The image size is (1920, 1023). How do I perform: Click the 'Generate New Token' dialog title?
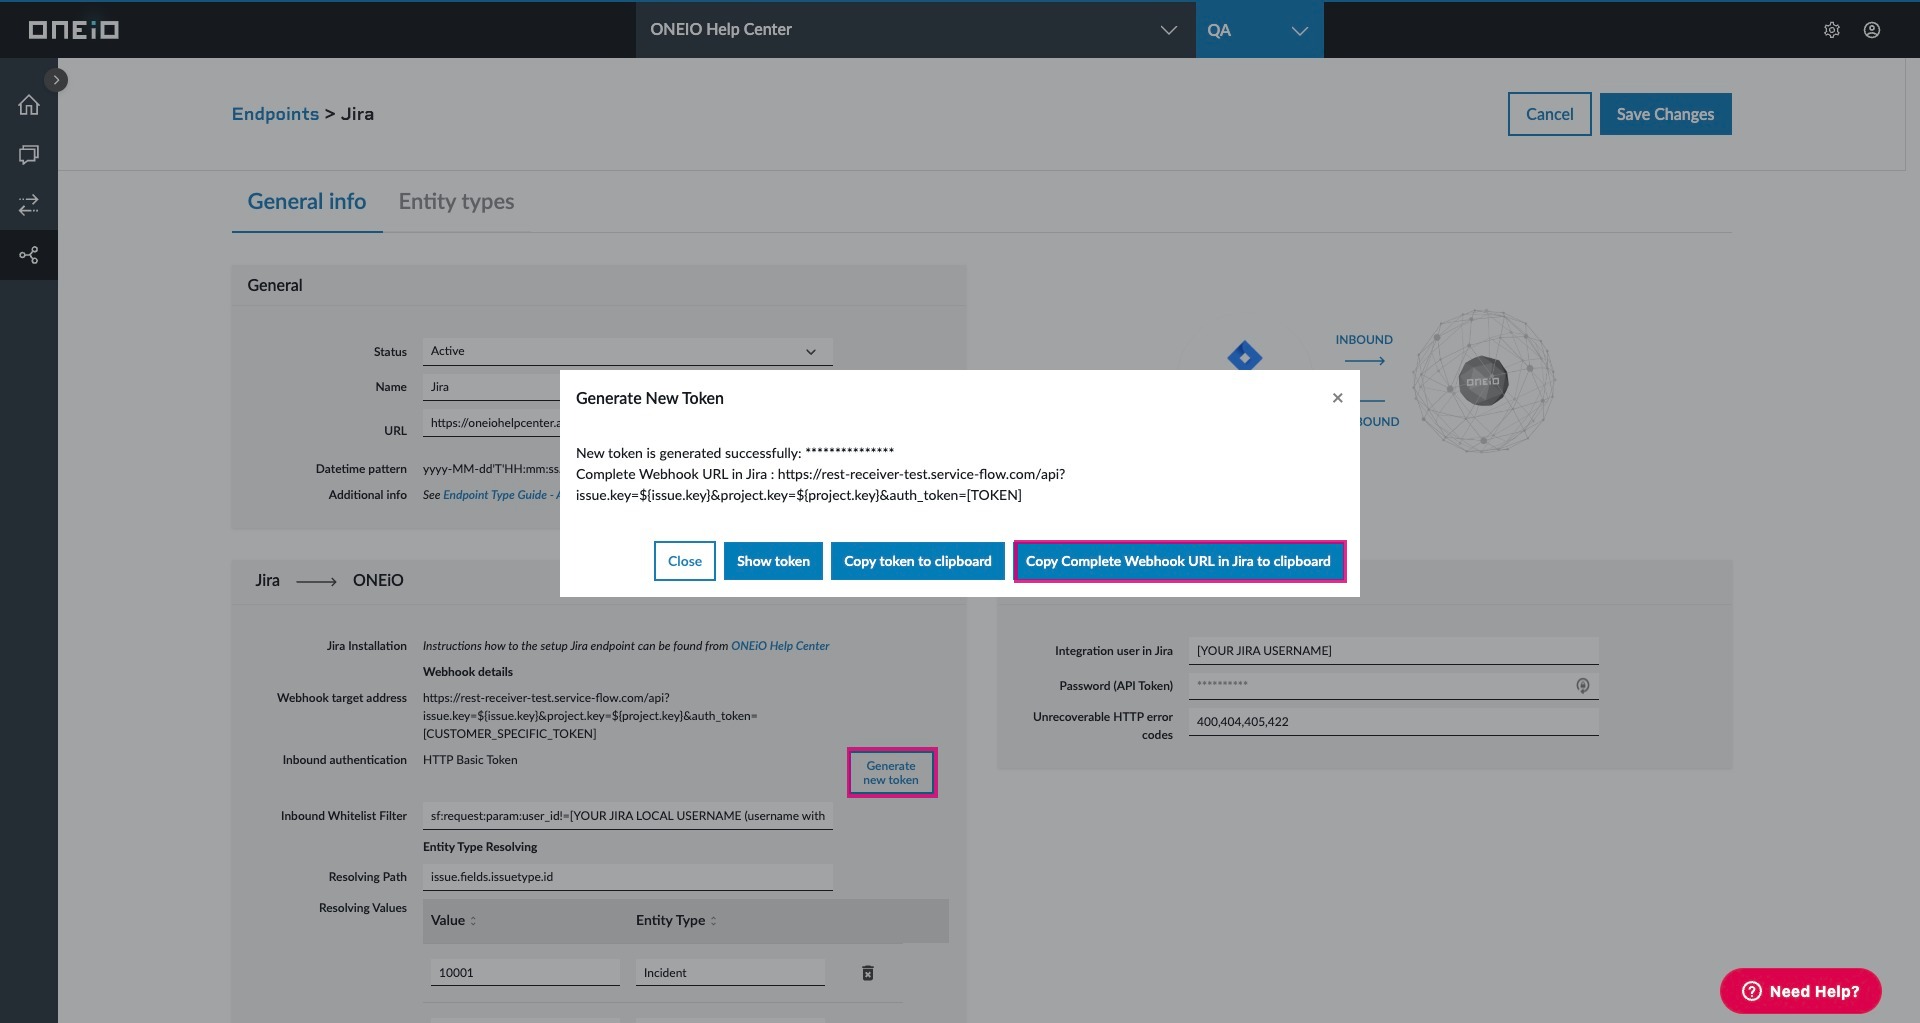[x=650, y=398]
